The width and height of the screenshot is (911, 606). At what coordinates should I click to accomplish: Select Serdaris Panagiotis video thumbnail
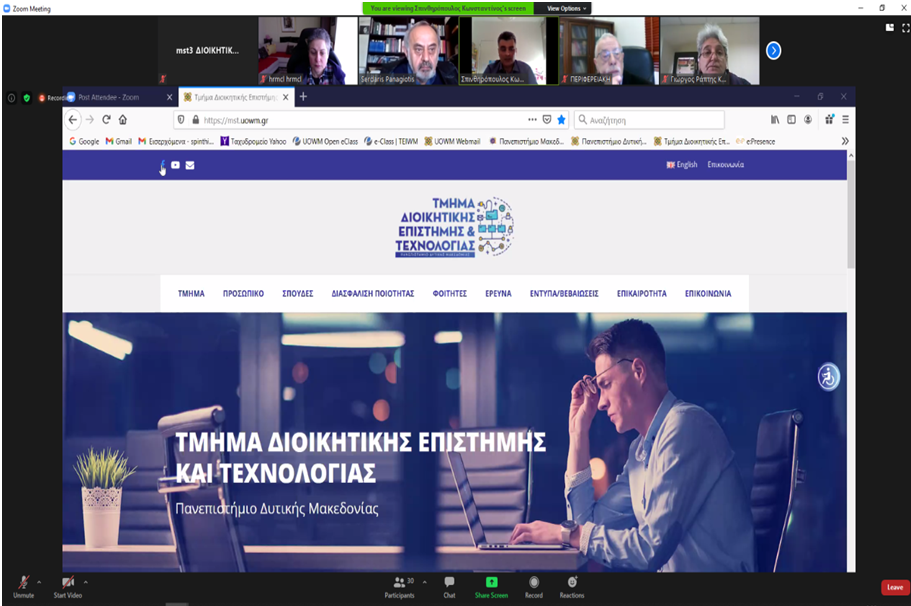[x=408, y=51]
